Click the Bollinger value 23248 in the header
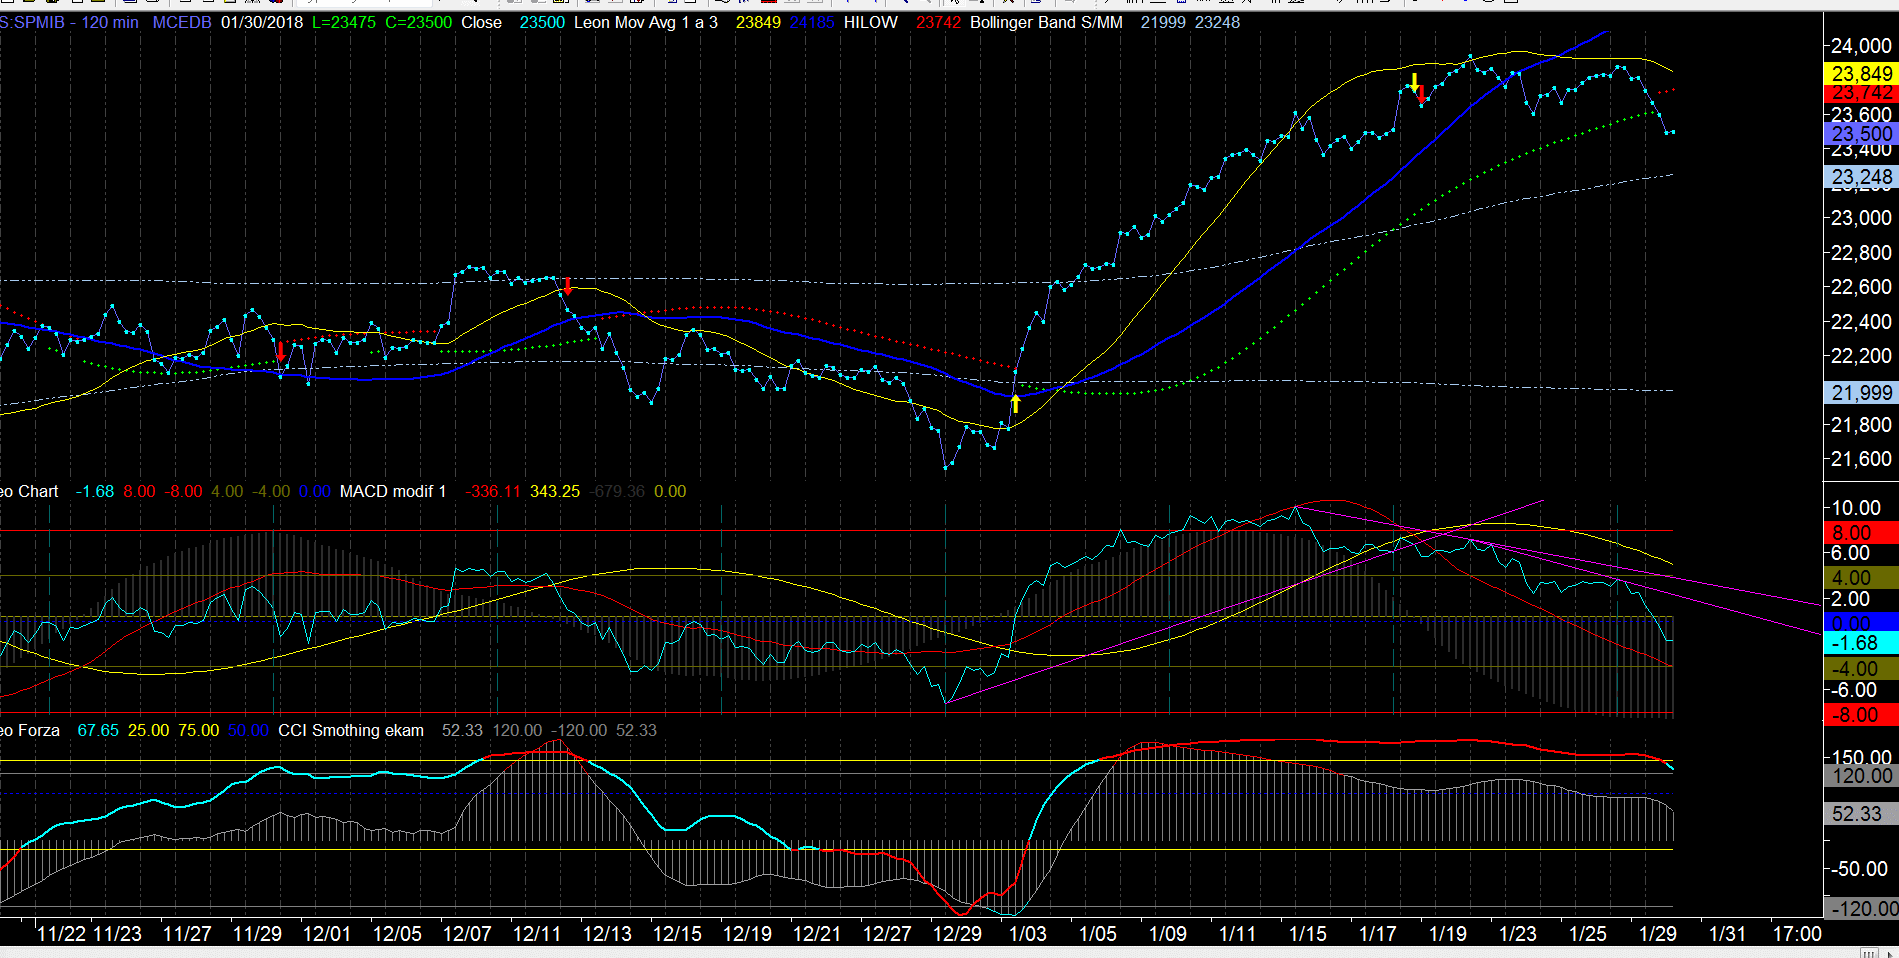 (x=1217, y=22)
